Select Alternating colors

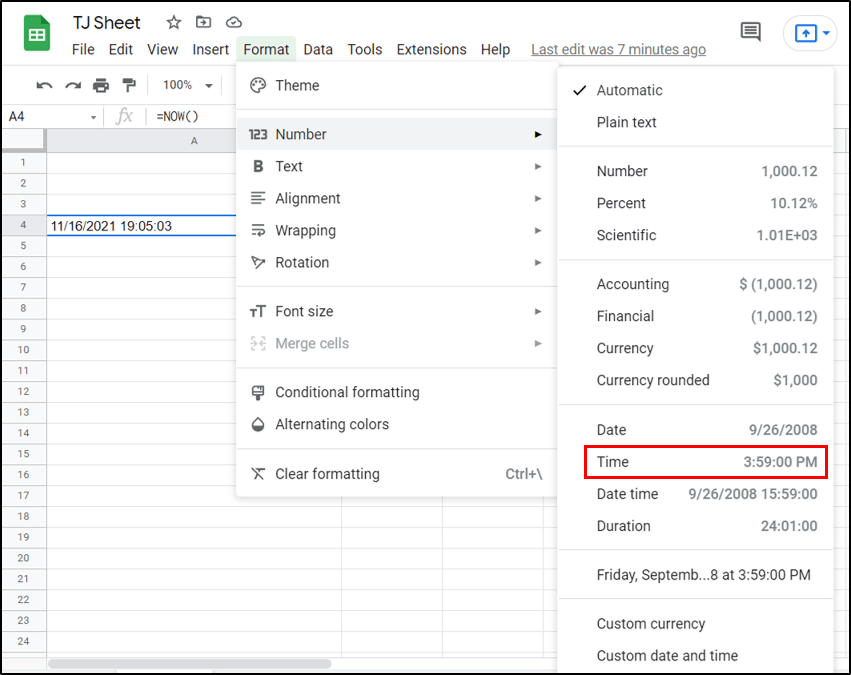point(397,424)
